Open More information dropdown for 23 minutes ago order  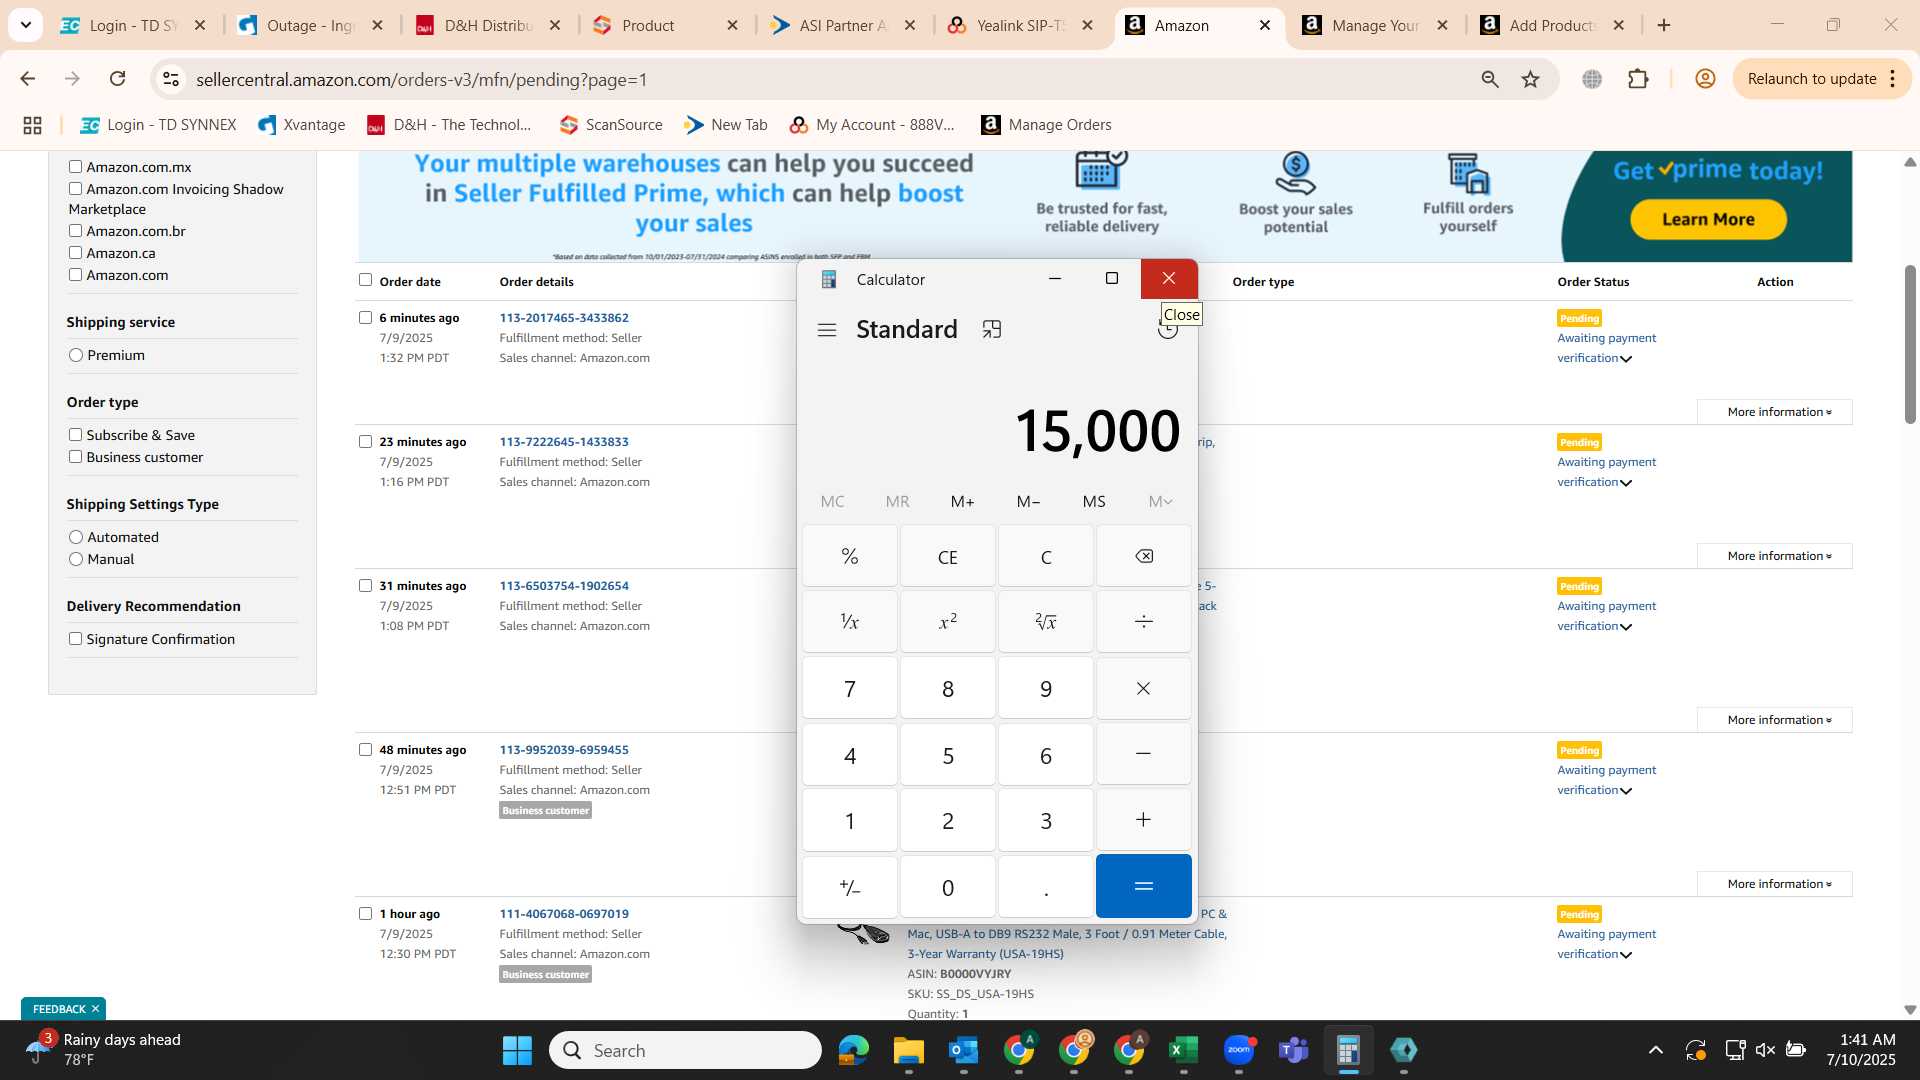pyautogui.click(x=1775, y=556)
